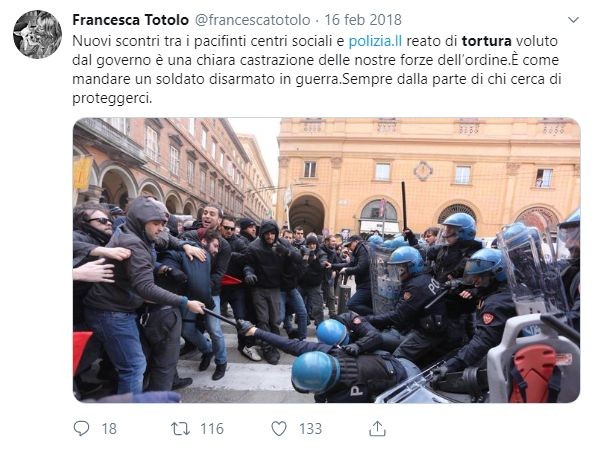This screenshot has width=594, height=449.
Task: Open the Francesca Totolo display name
Action: (130, 20)
